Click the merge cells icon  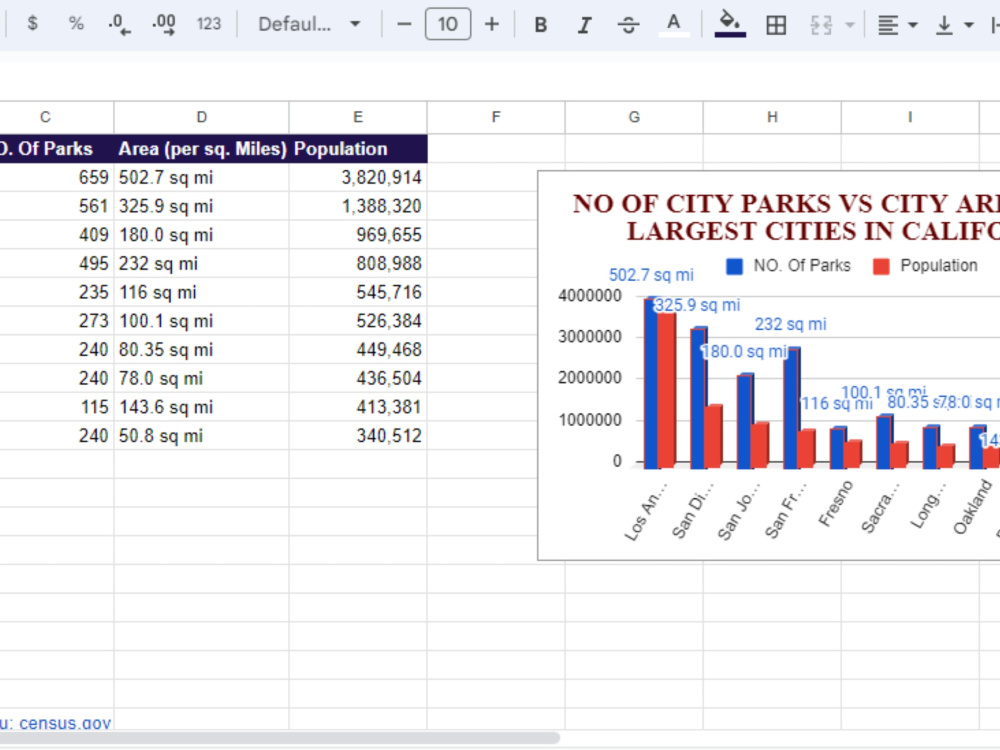(x=821, y=24)
